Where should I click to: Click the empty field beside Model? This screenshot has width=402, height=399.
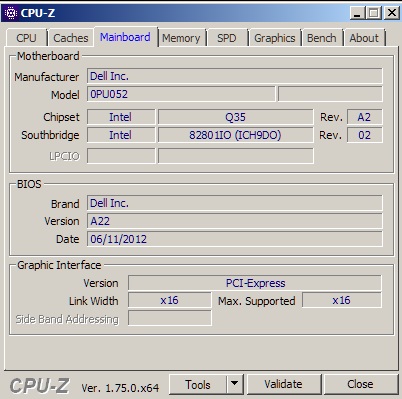pyautogui.click(x=330, y=94)
